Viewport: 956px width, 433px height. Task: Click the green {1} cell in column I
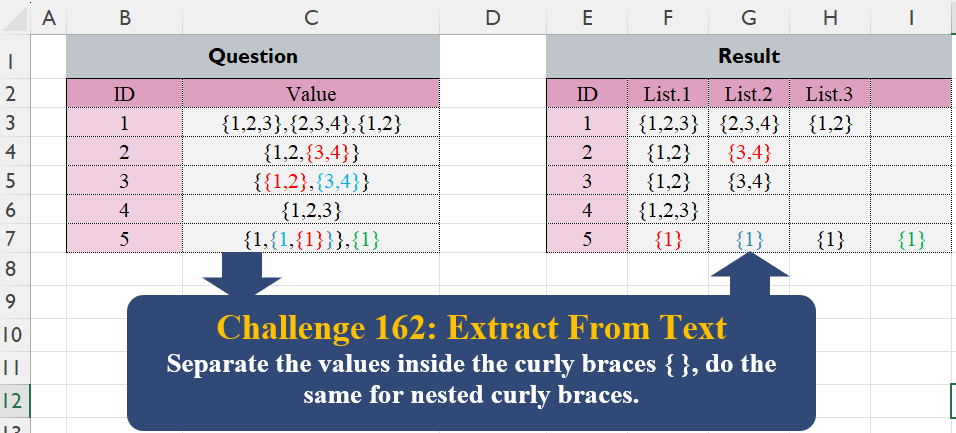910,240
